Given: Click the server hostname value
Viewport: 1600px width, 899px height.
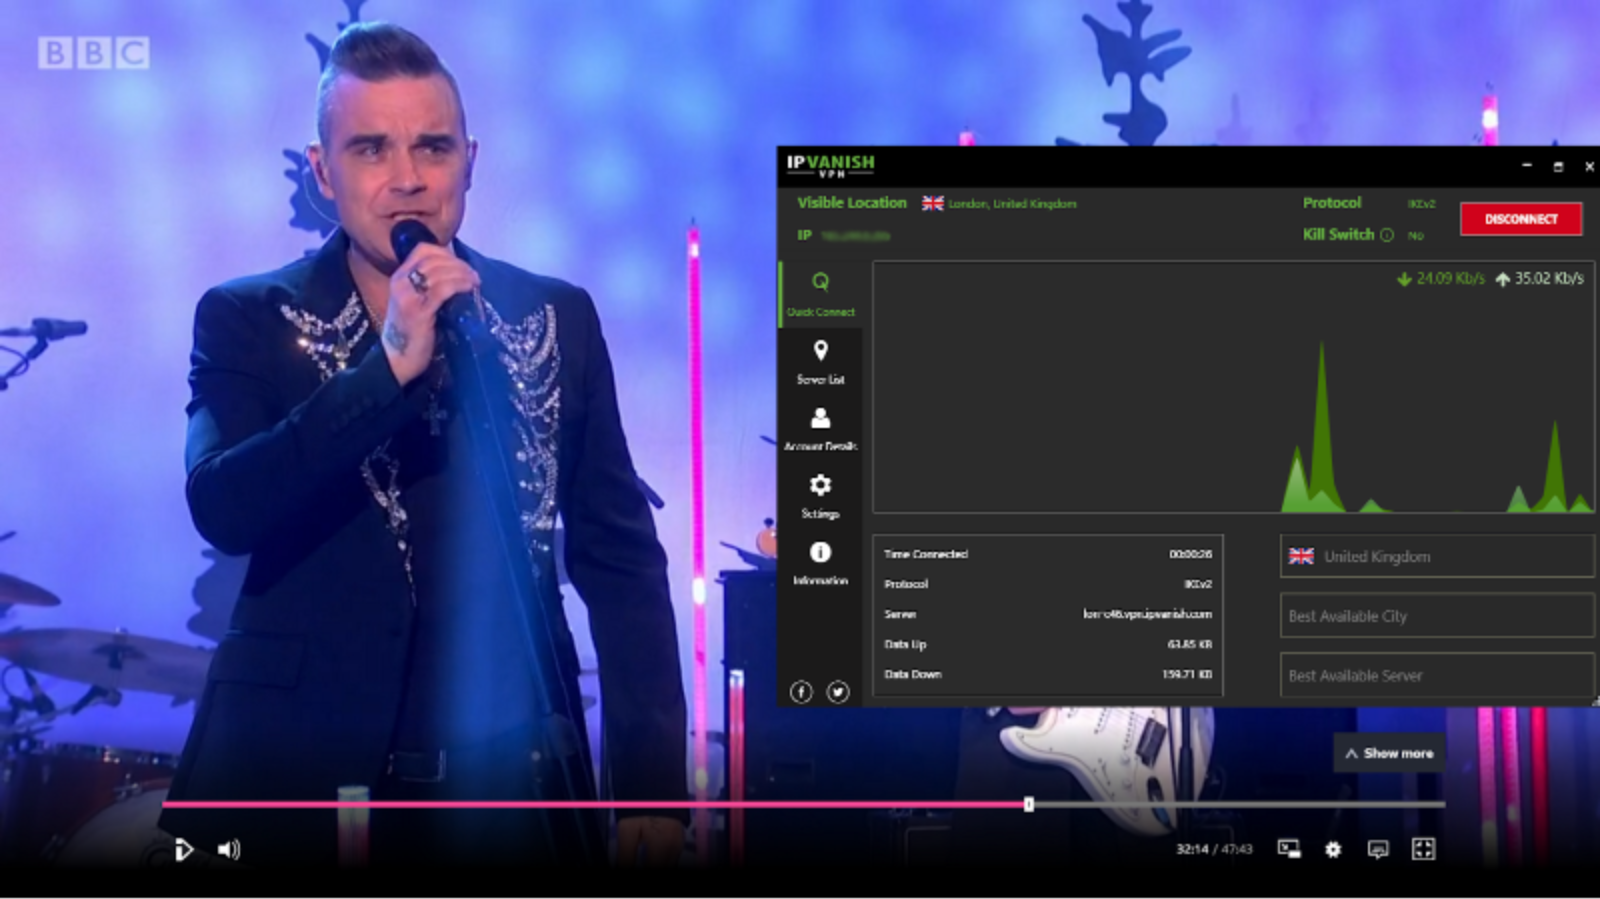Looking at the screenshot, I should point(1147,614).
